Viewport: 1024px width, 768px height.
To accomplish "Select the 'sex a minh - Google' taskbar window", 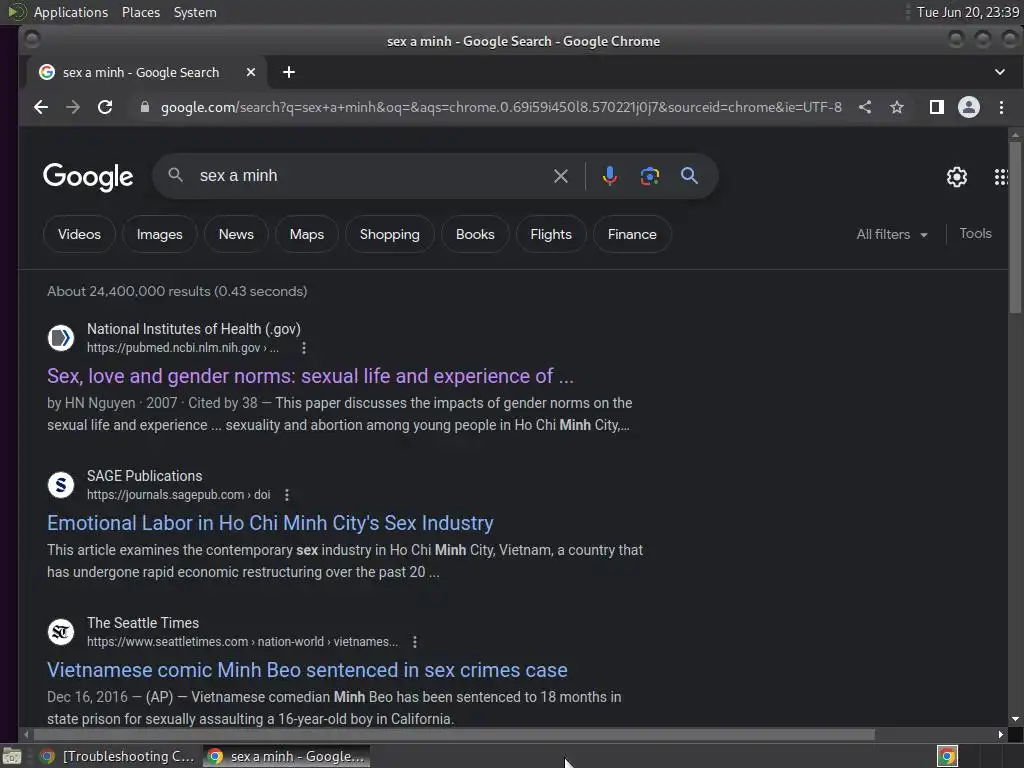I will coord(286,756).
